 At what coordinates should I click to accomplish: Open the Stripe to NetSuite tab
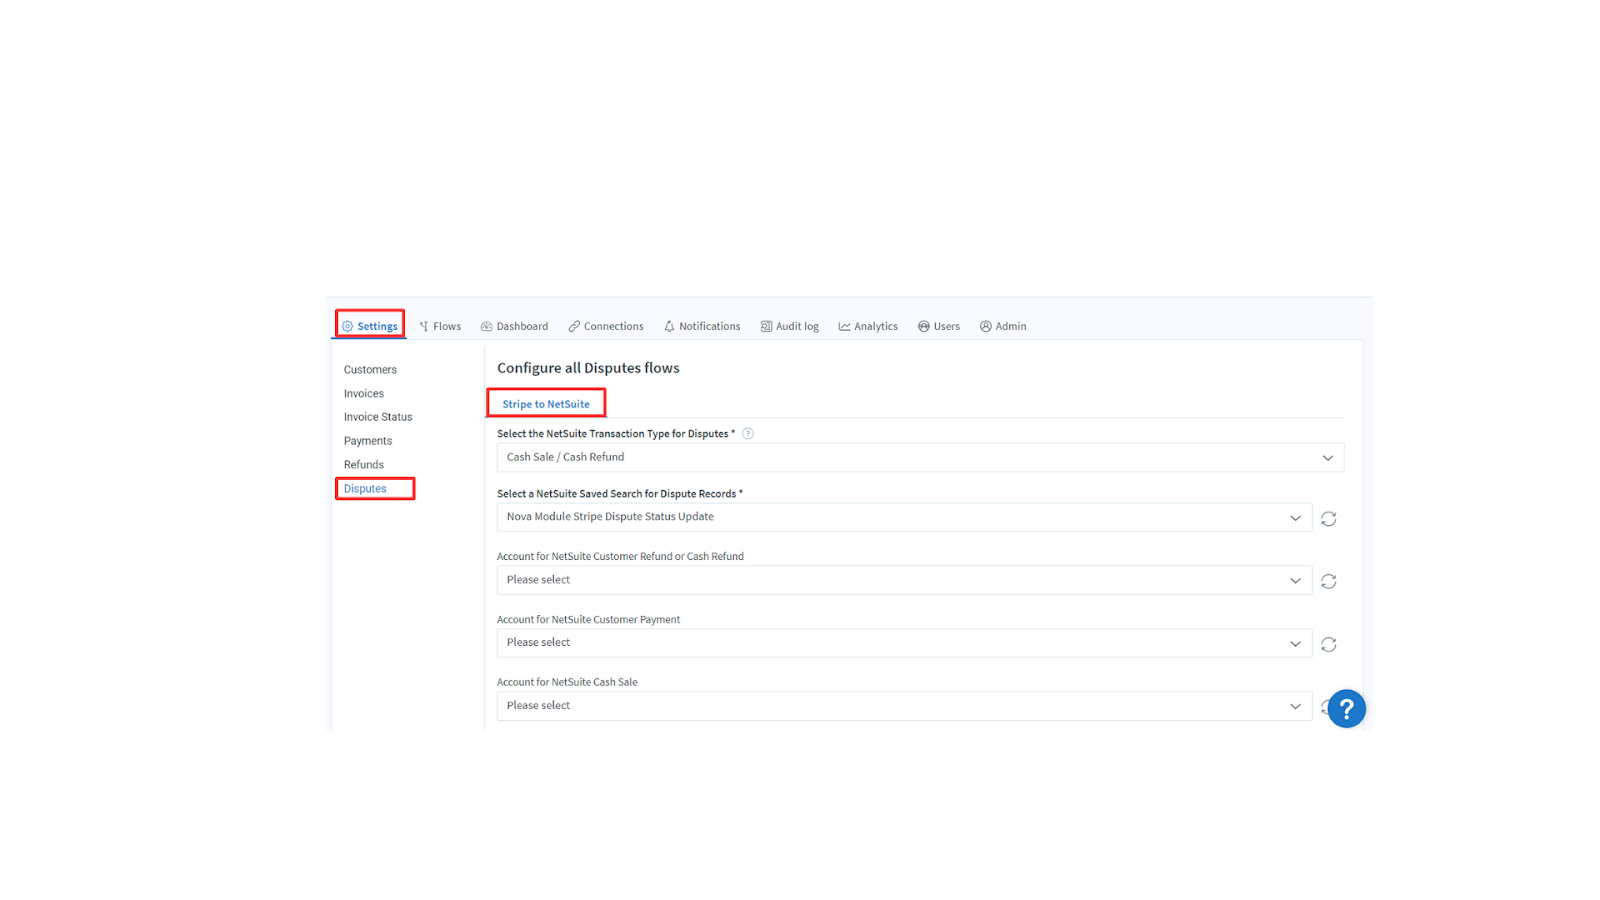pyautogui.click(x=546, y=404)
